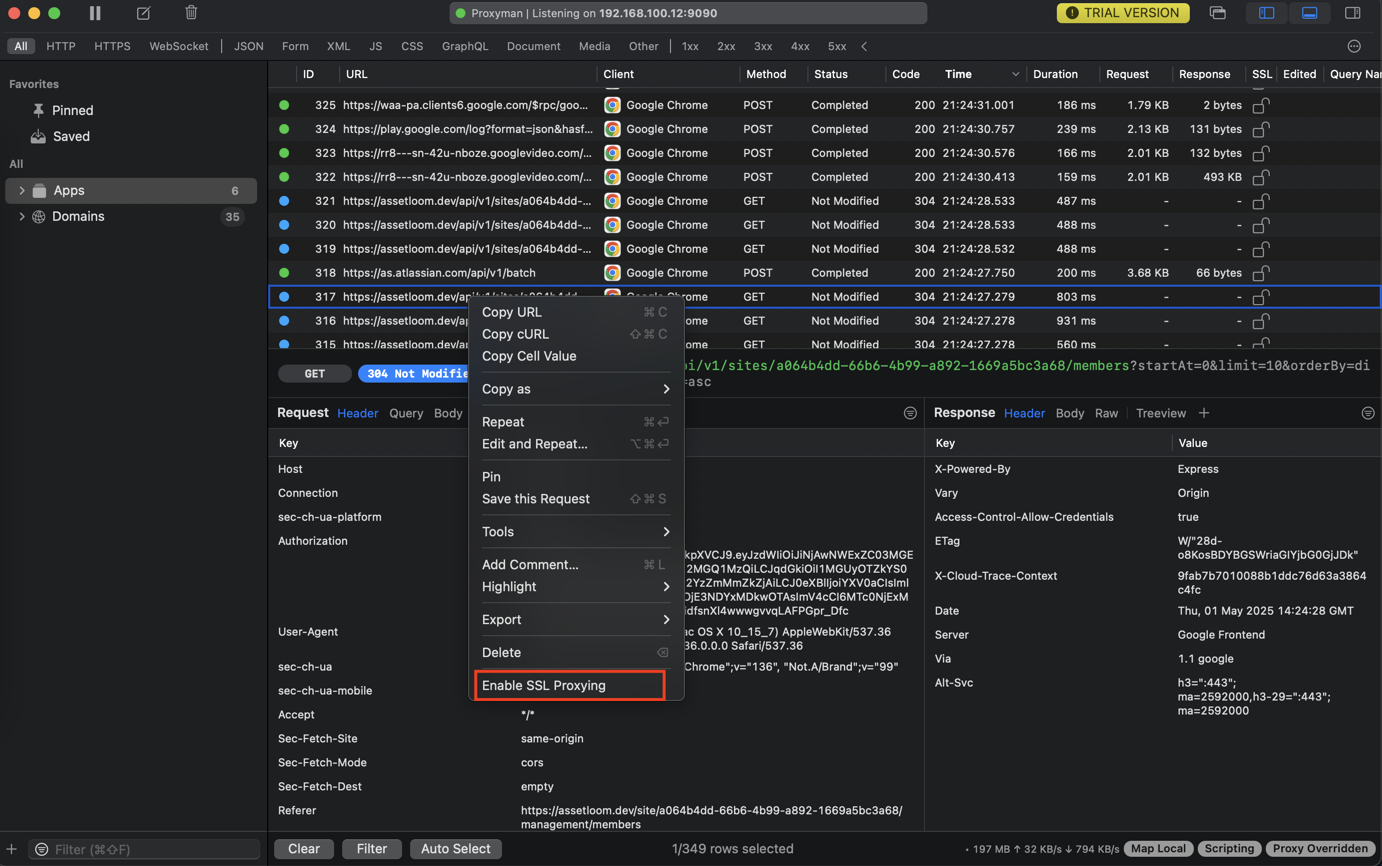Click the Pinned pin icon in Favorites
The width and height of the screenshot is (1382, 866).
point(38,110)
